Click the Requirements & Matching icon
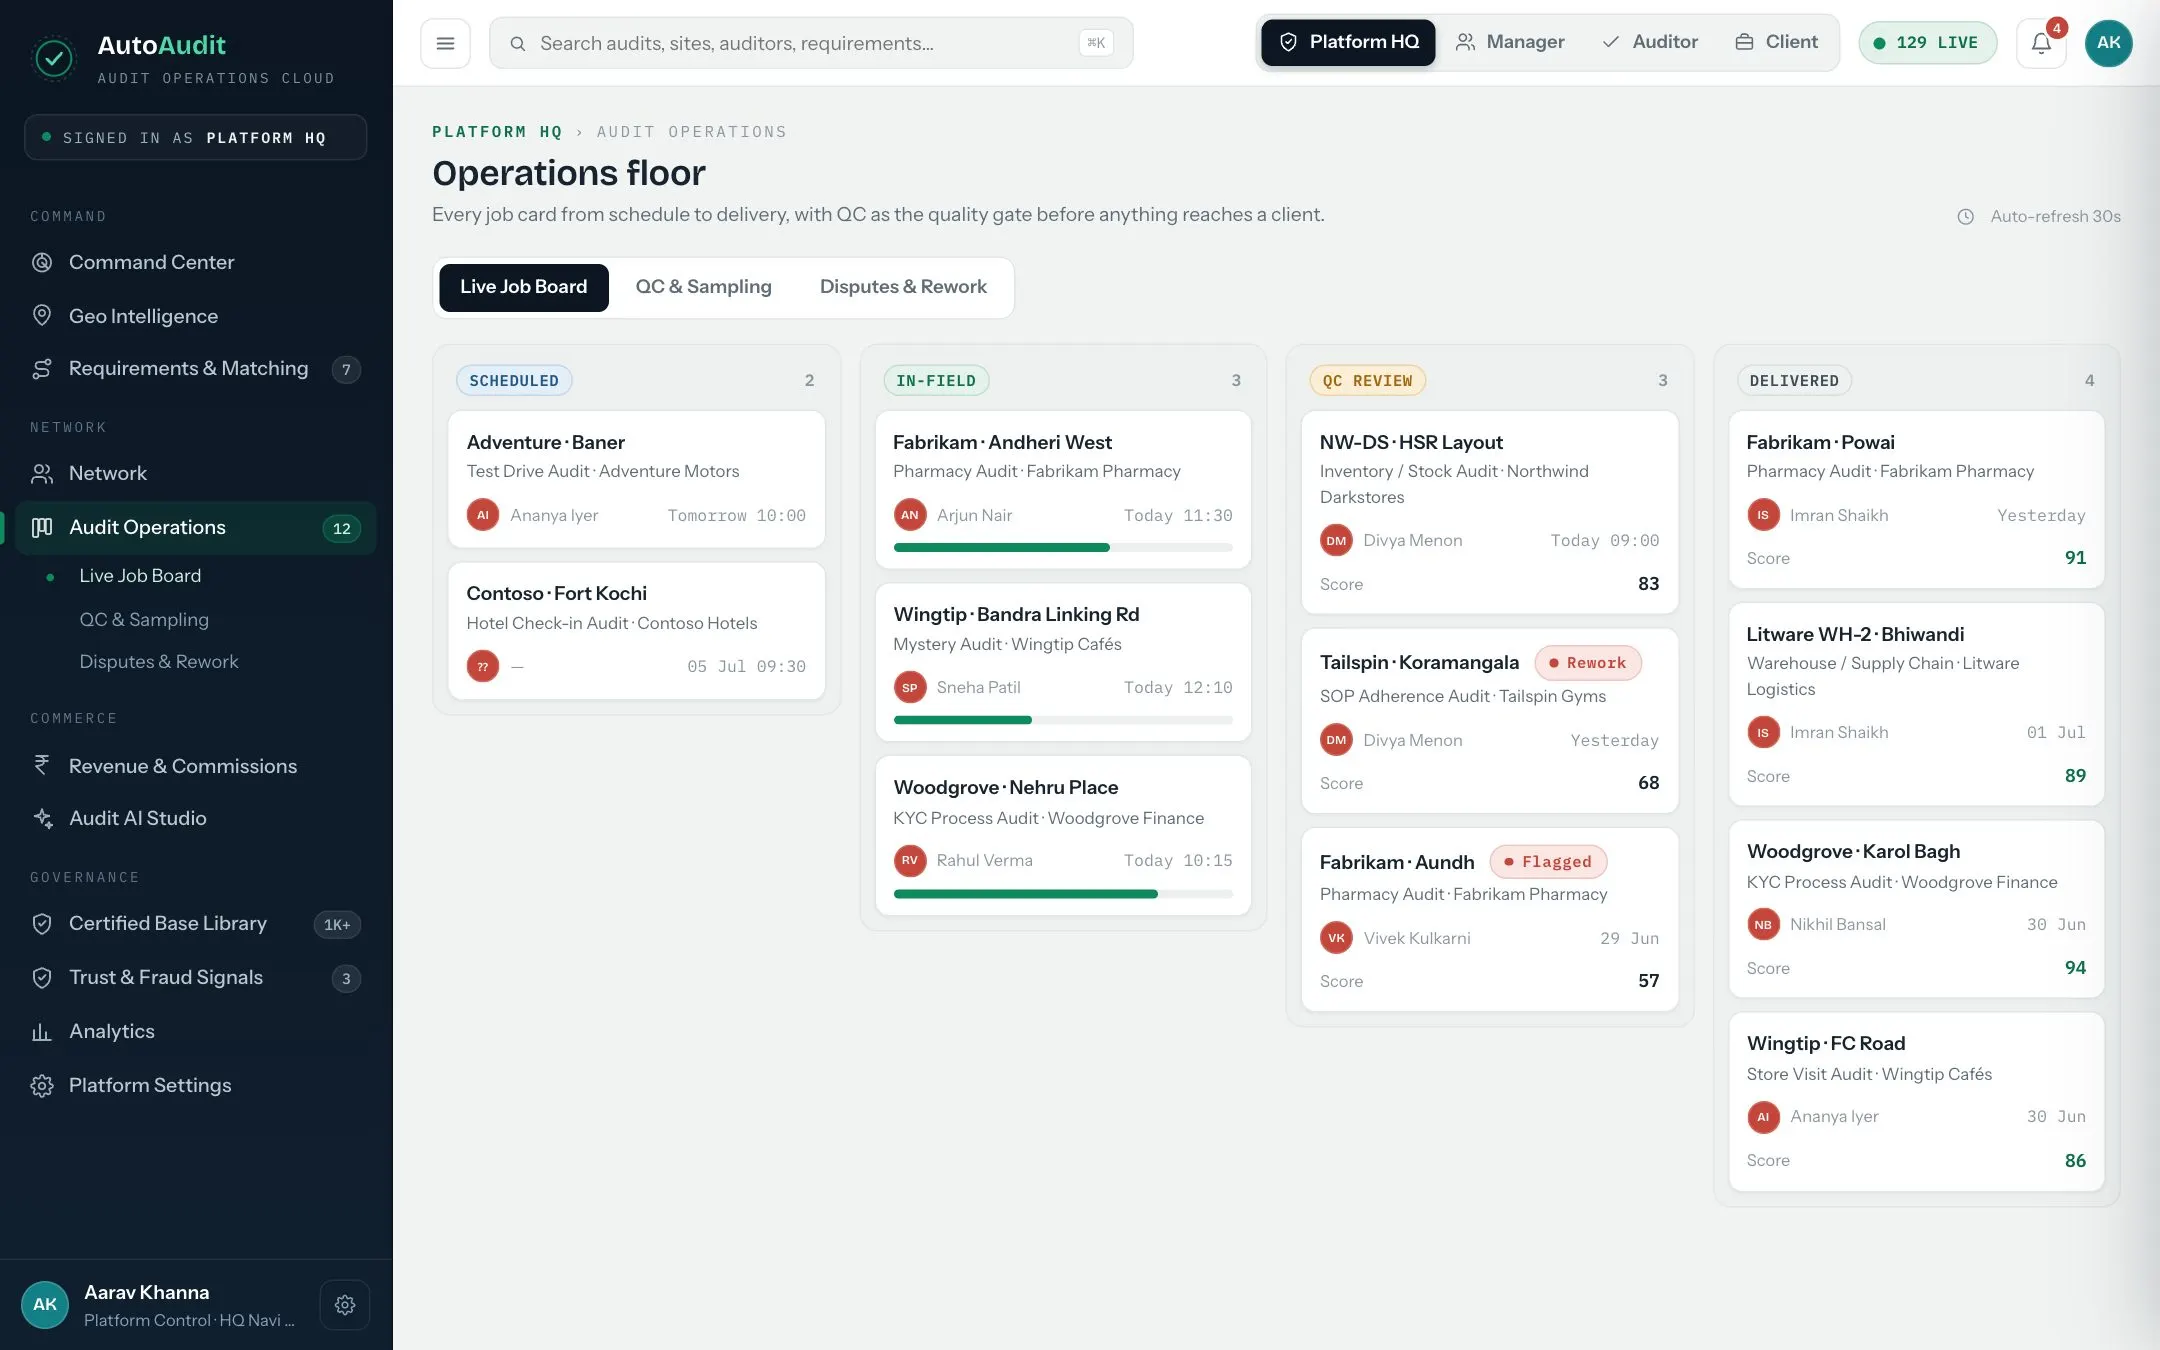 point(42,369)
